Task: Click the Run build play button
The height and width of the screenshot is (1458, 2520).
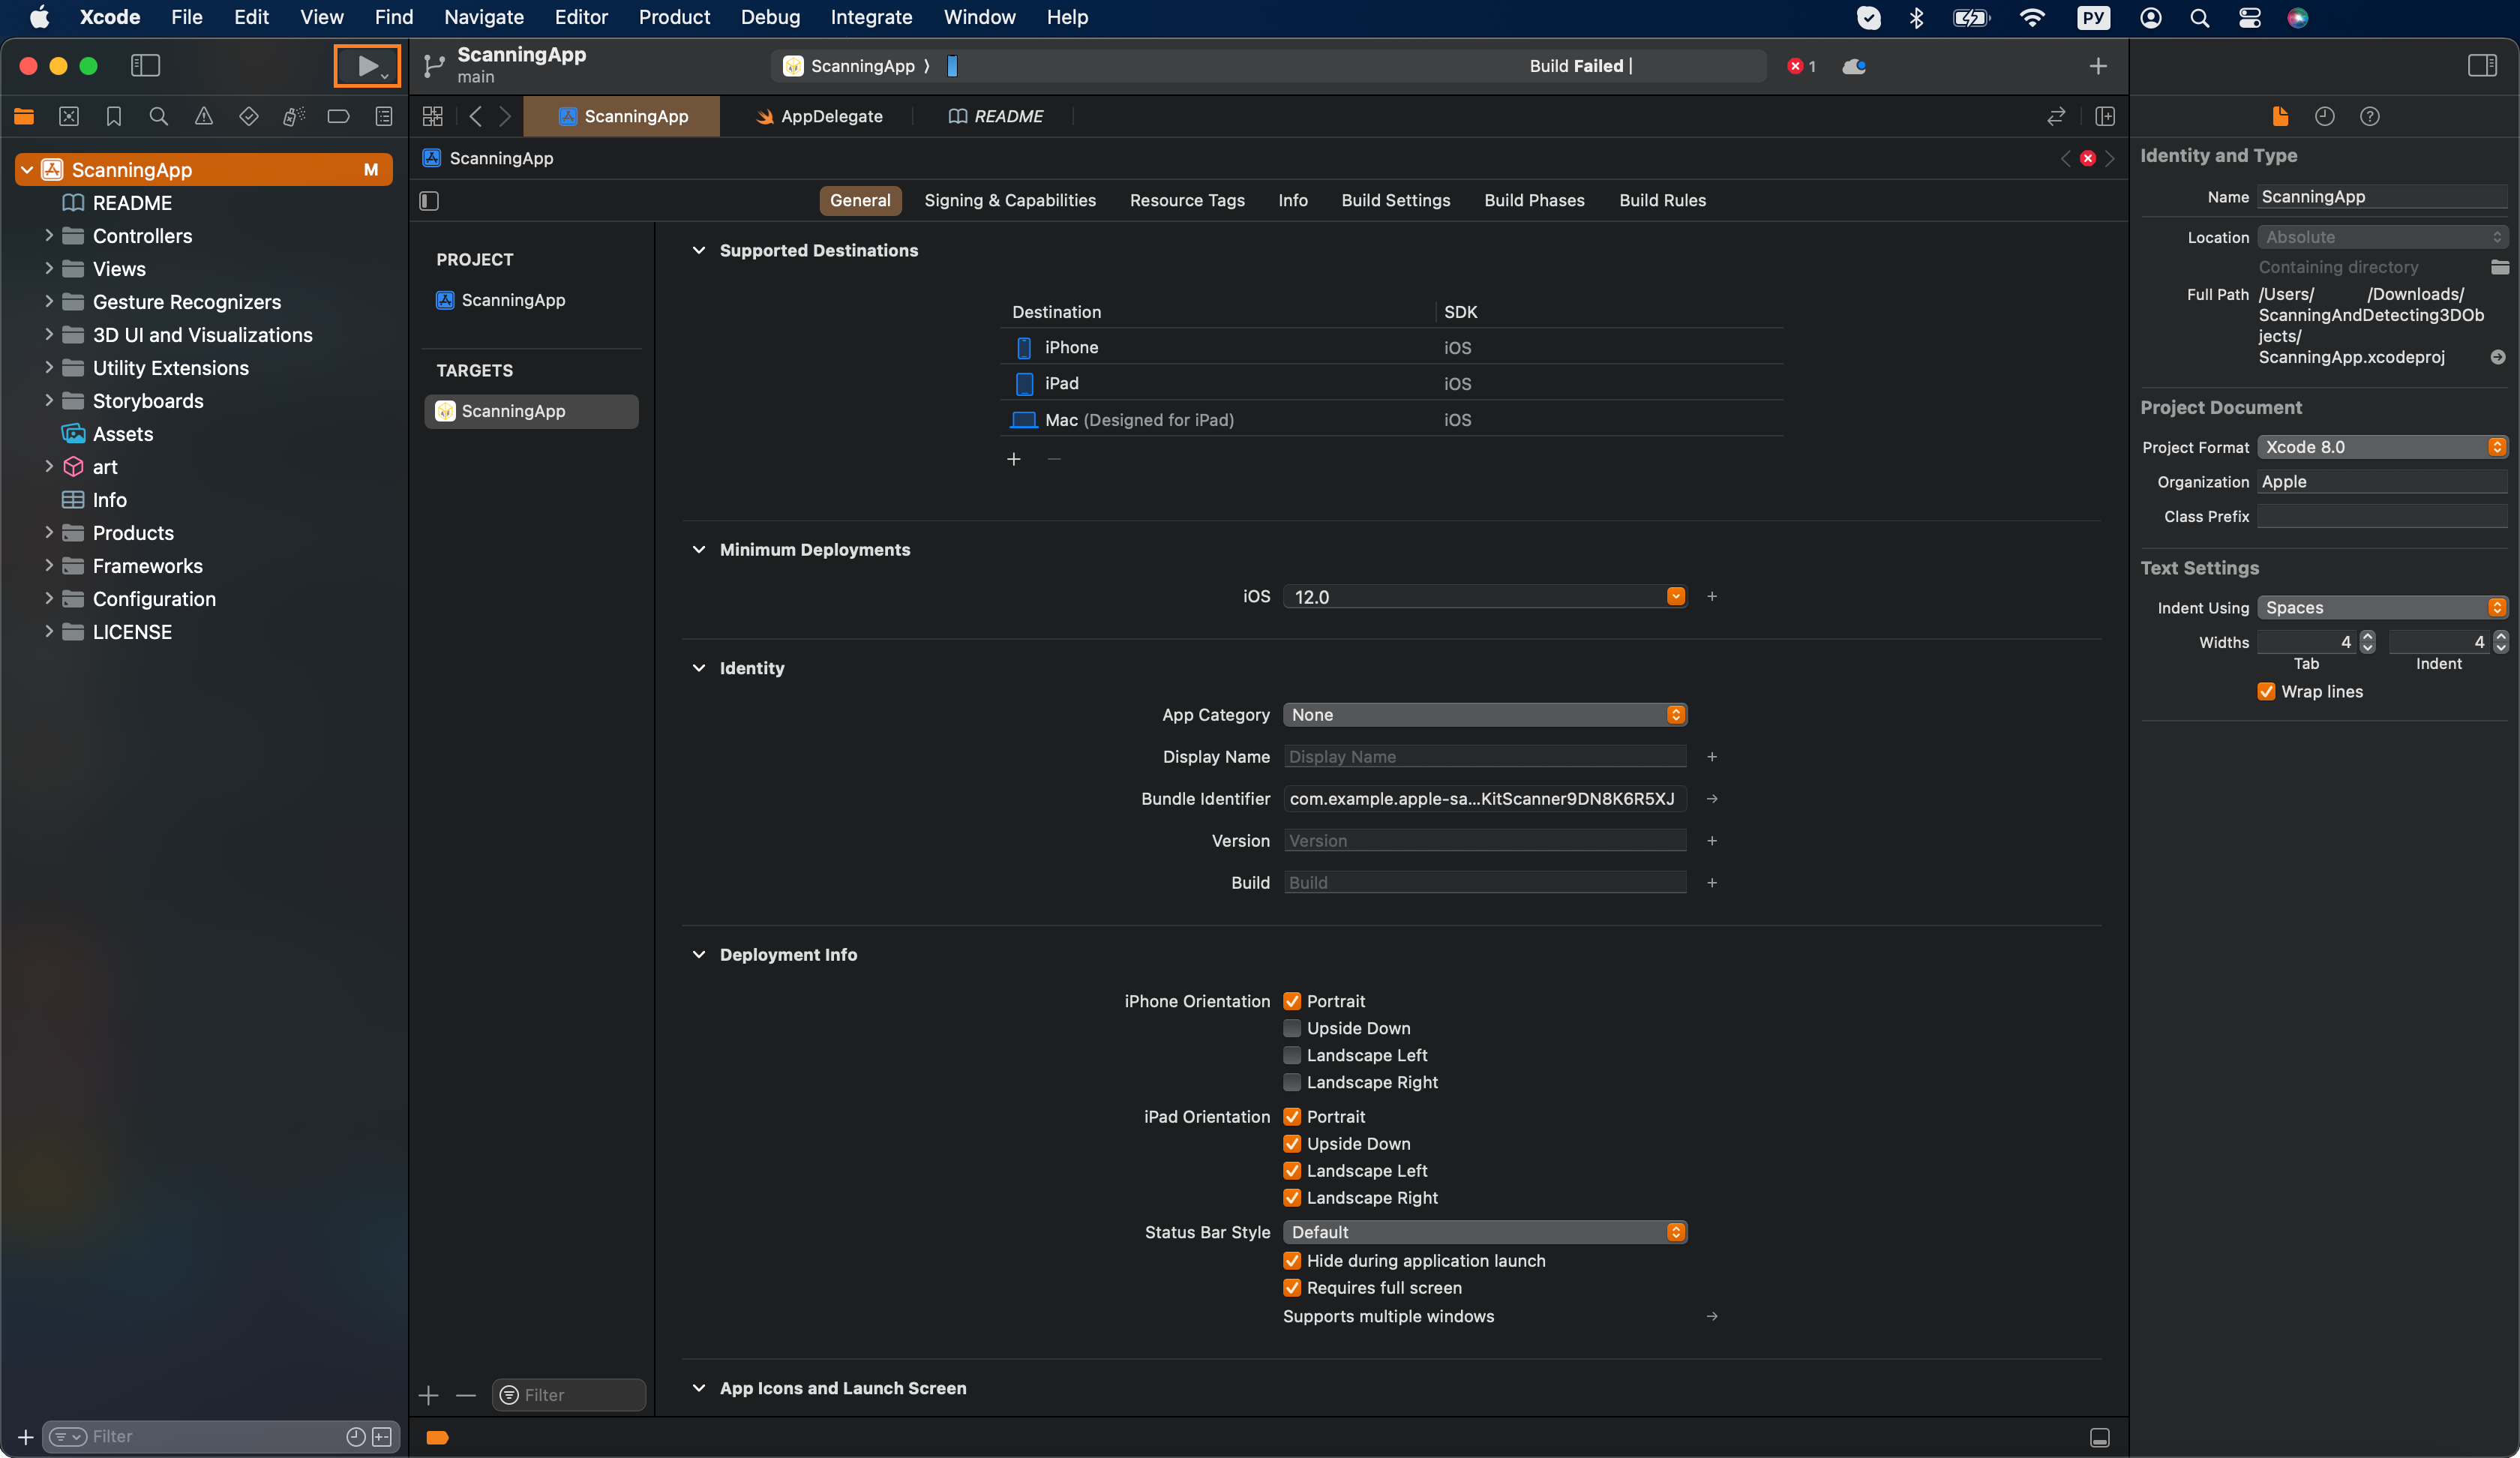Action: (x=366, y=66)
